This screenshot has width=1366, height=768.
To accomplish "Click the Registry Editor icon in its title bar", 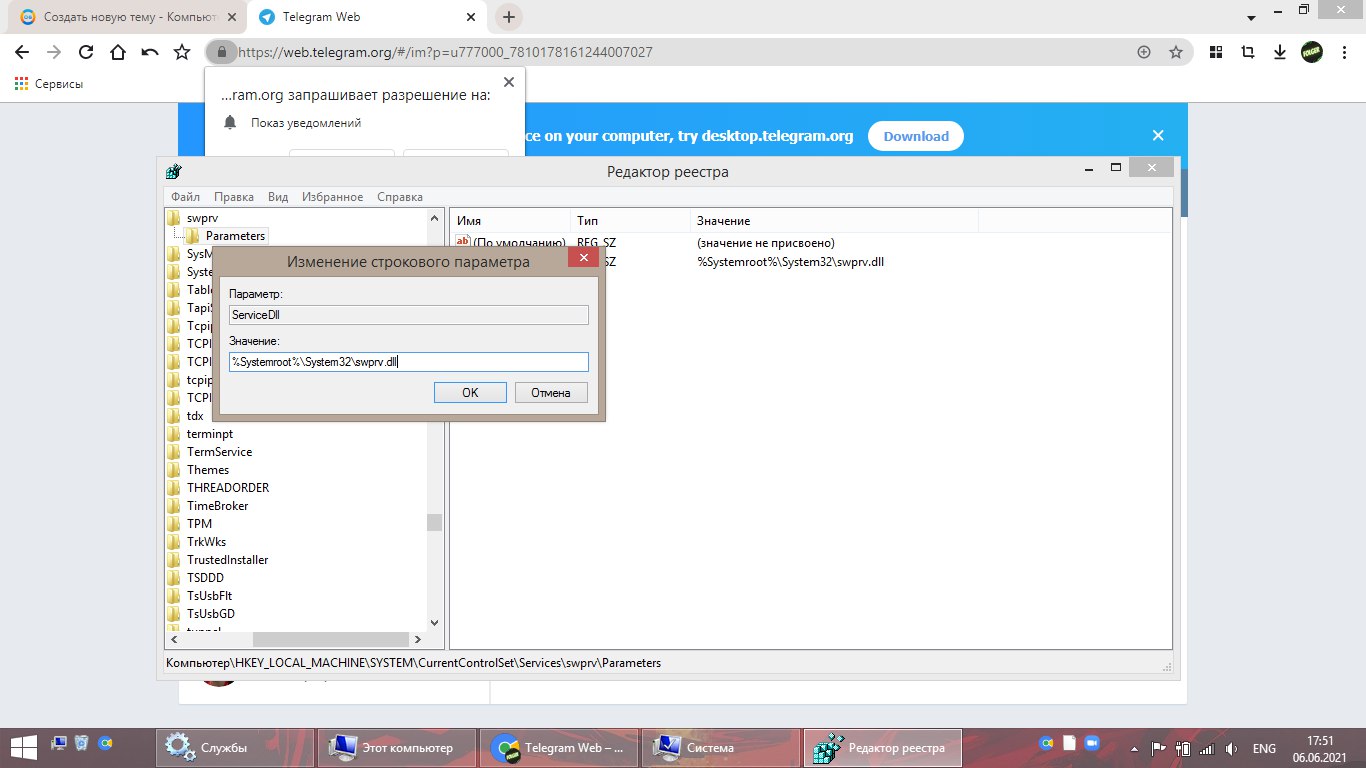I will click(x=174, y=171).
